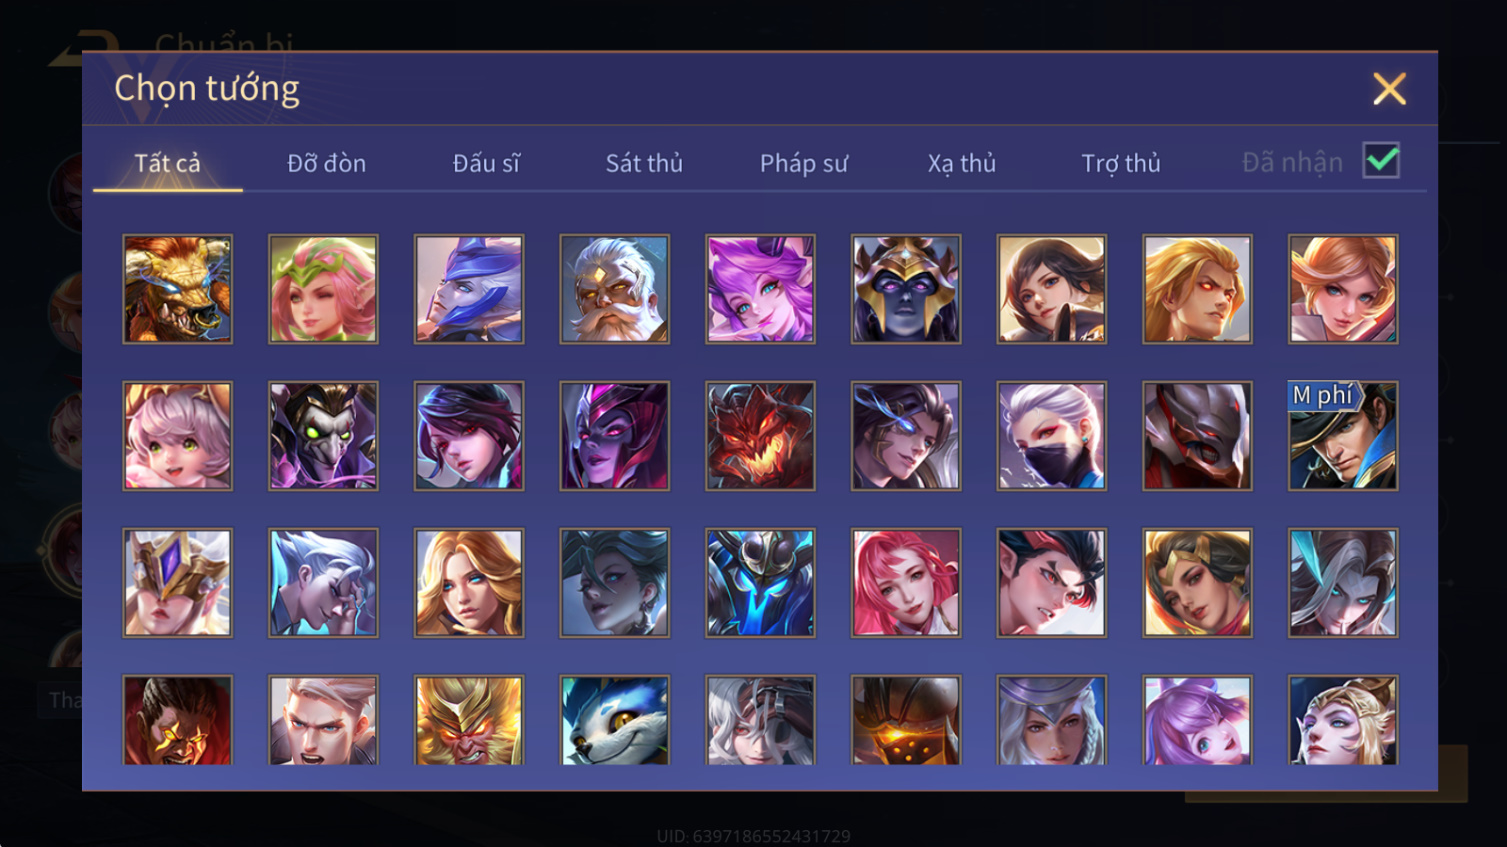The image size is (1507, 847).
Task: Select the golden bull beast hero portrait
Action: tap(177, 289)
